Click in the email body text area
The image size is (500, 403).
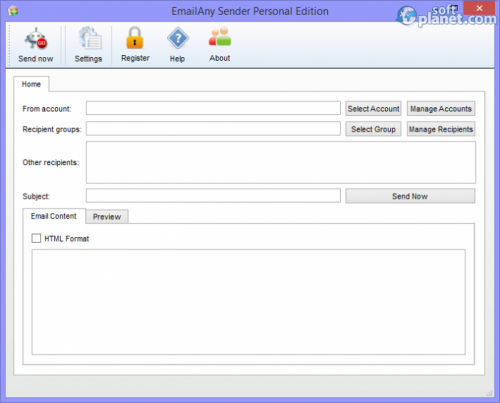click(x=249, y=302)
